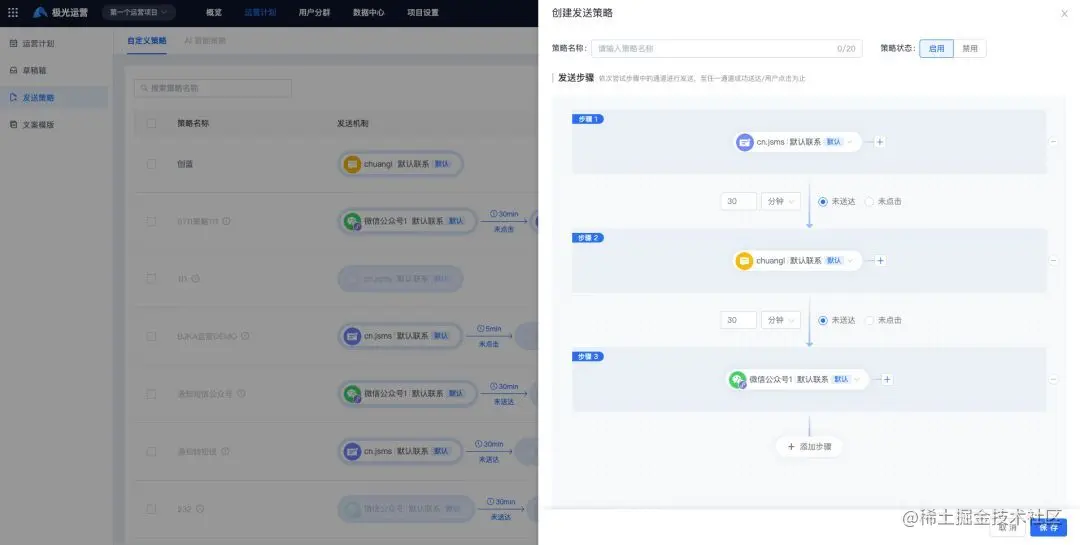Open 数据中心 in top navigation
This screenshot has height=545, width=1080.
pyautogui.click(x=368, y=12)
